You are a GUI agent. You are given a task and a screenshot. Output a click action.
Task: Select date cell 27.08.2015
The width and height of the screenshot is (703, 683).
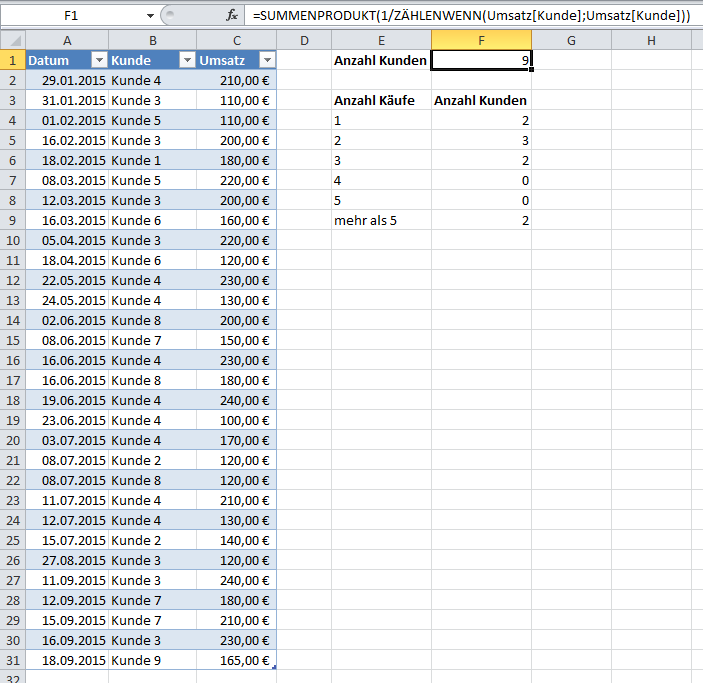pyautogui.click(x=67, y=560)
